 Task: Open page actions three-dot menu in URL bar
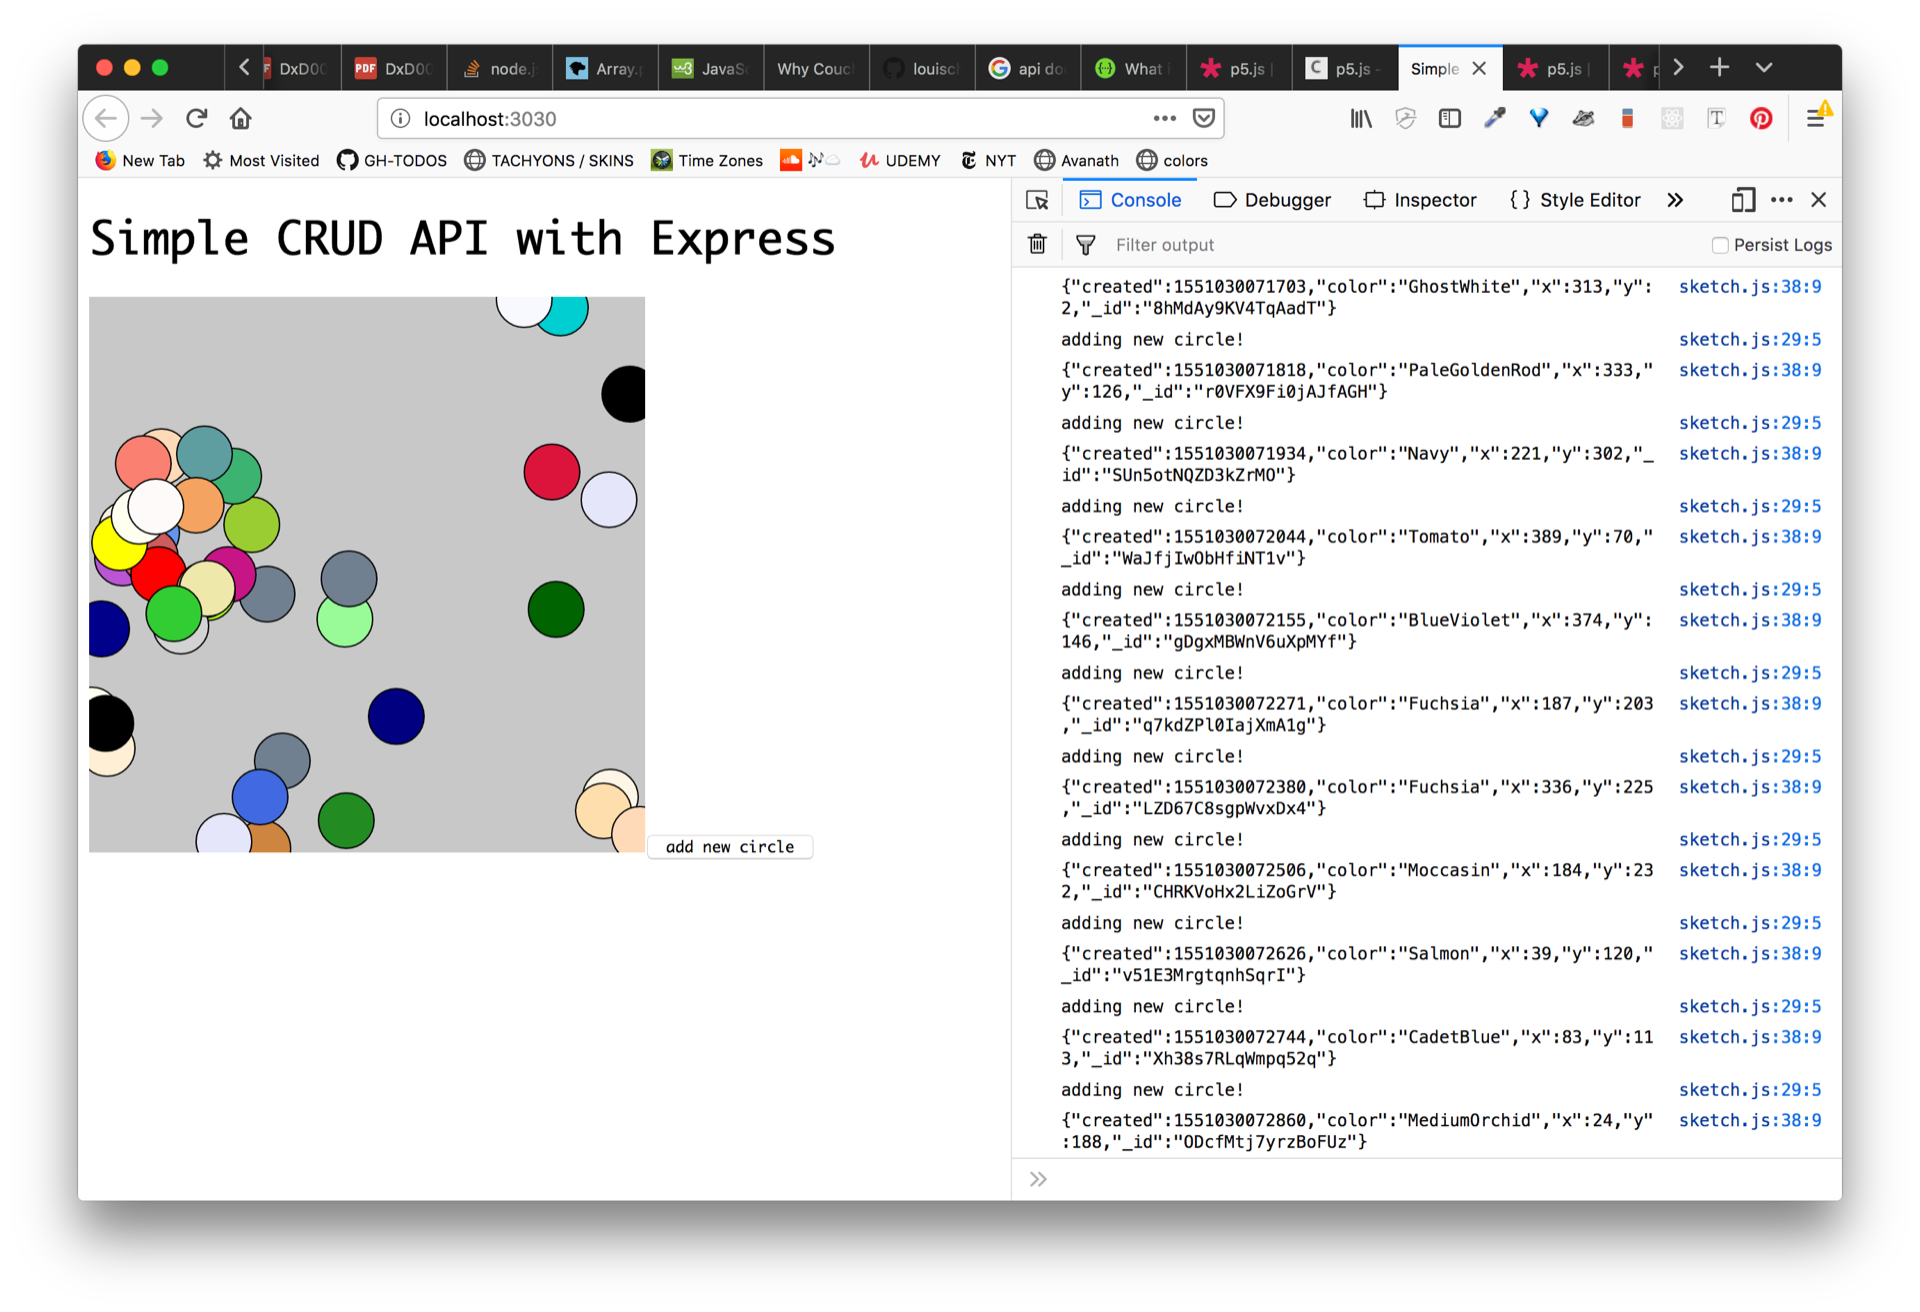1164,118
